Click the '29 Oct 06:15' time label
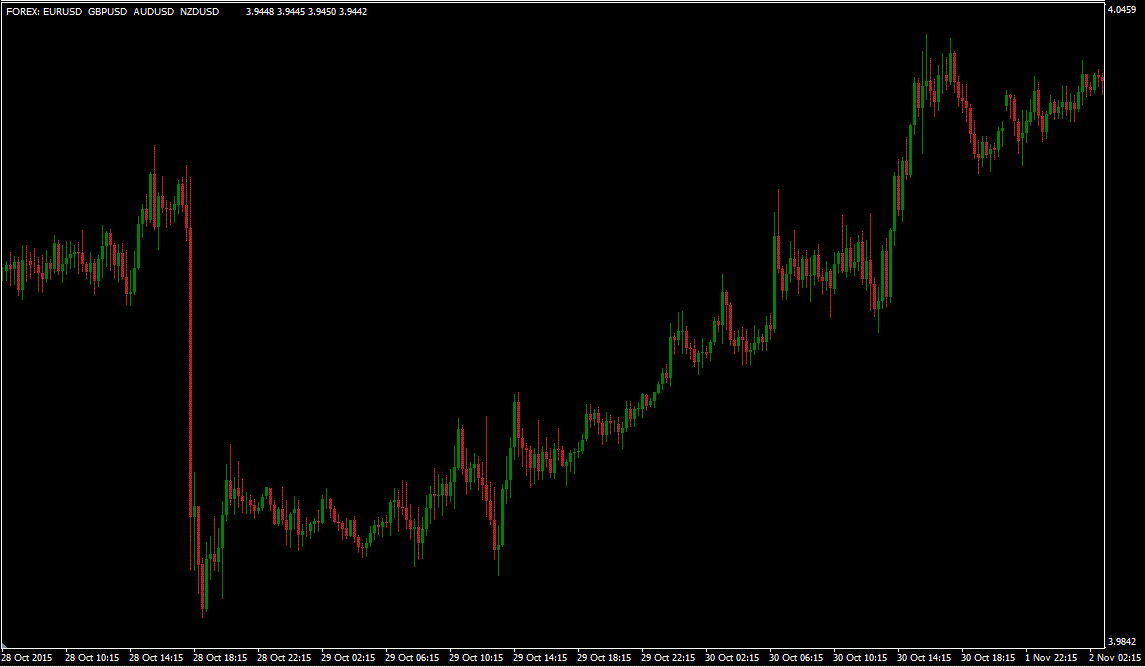1145x667 pixels. pos(413,658)
